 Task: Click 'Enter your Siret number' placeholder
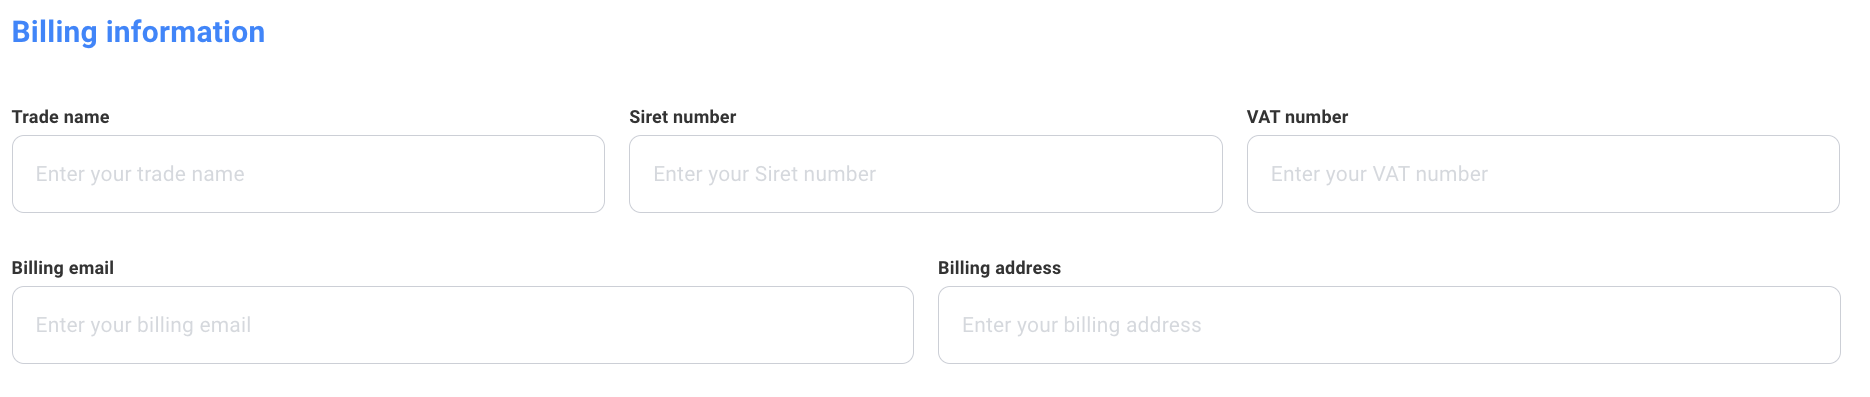[764, 174]
